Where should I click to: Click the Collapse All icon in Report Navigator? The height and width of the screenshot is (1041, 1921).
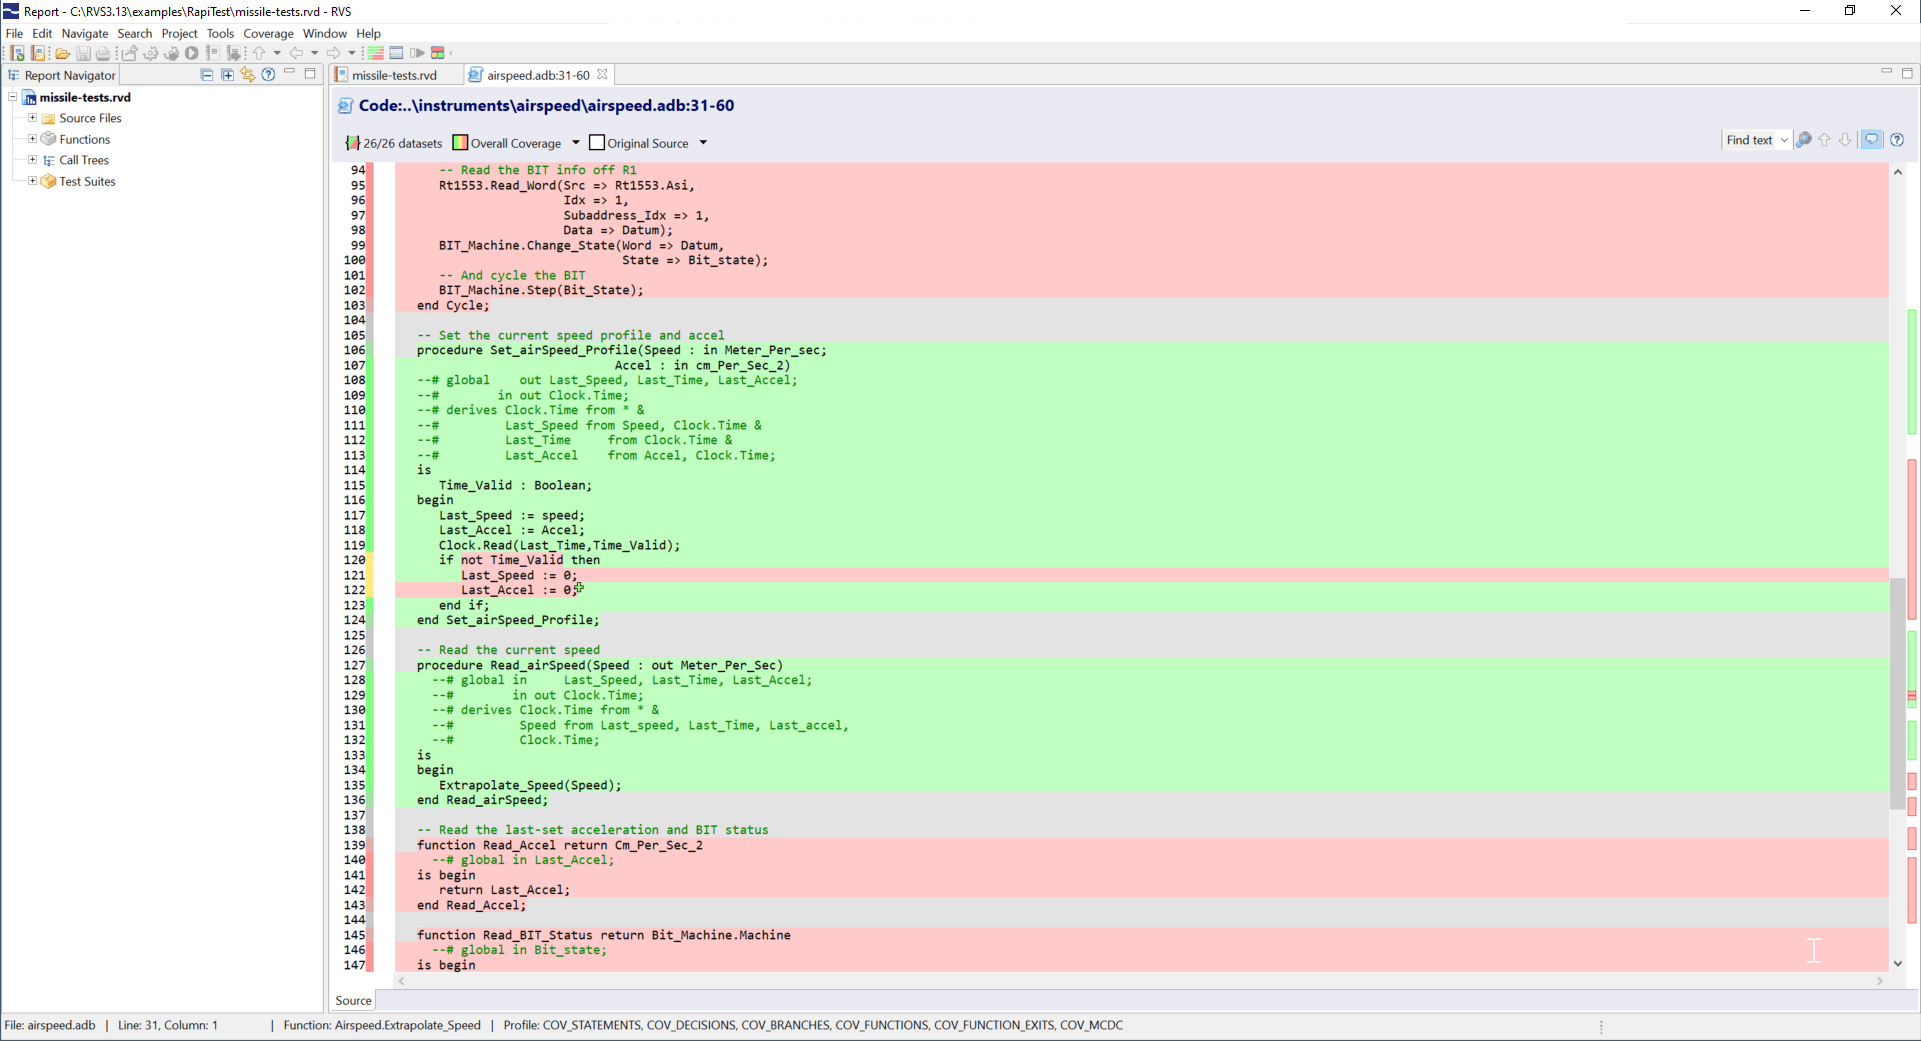pos(206,75)
